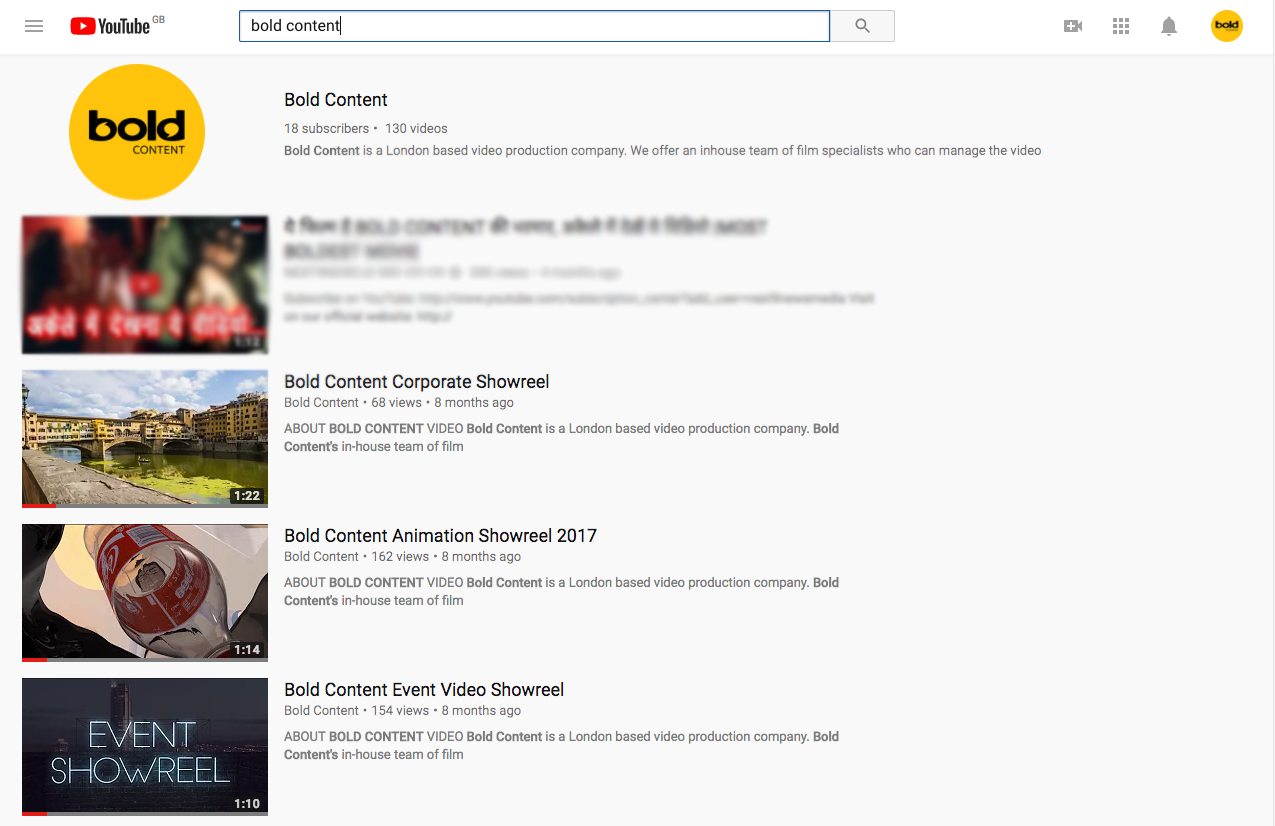Click the channel description about London-based production

pos(663,151)
